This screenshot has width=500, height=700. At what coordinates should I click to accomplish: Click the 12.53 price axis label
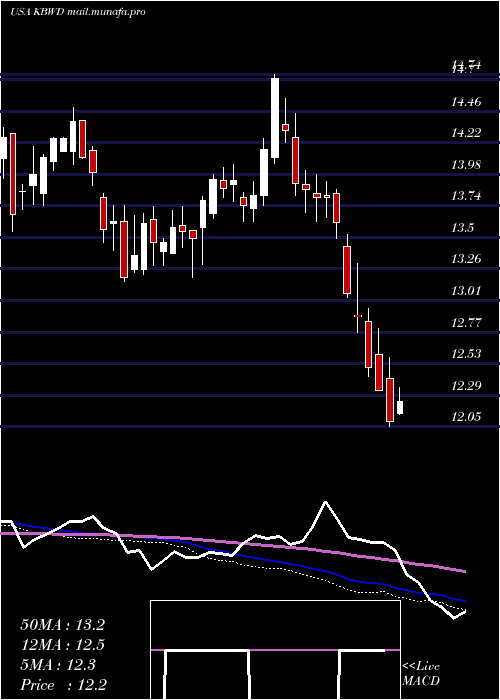466,354
